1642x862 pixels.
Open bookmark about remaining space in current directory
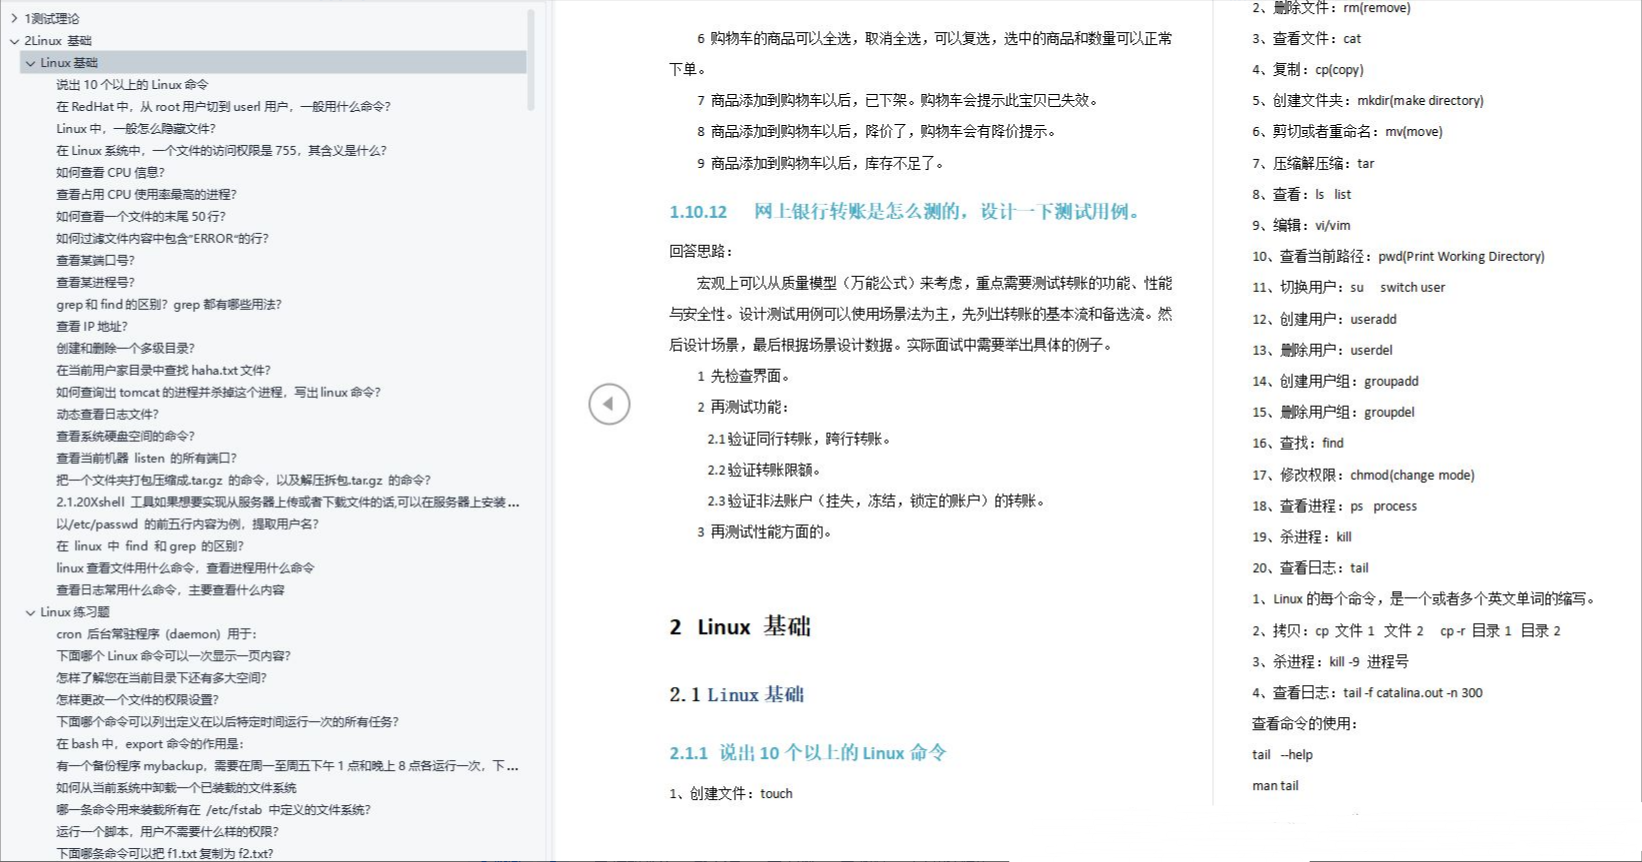click(161, 679)
